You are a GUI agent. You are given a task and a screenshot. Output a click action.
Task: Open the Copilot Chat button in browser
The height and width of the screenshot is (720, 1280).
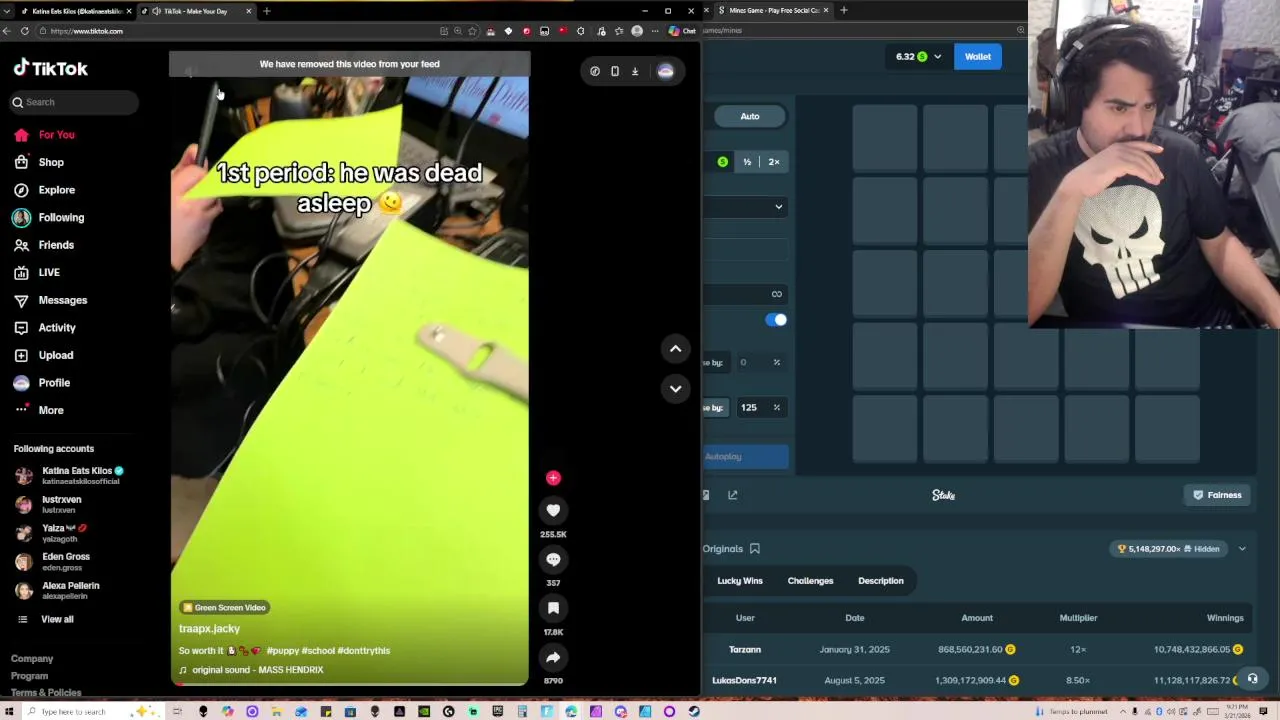[x=682, y=31]
